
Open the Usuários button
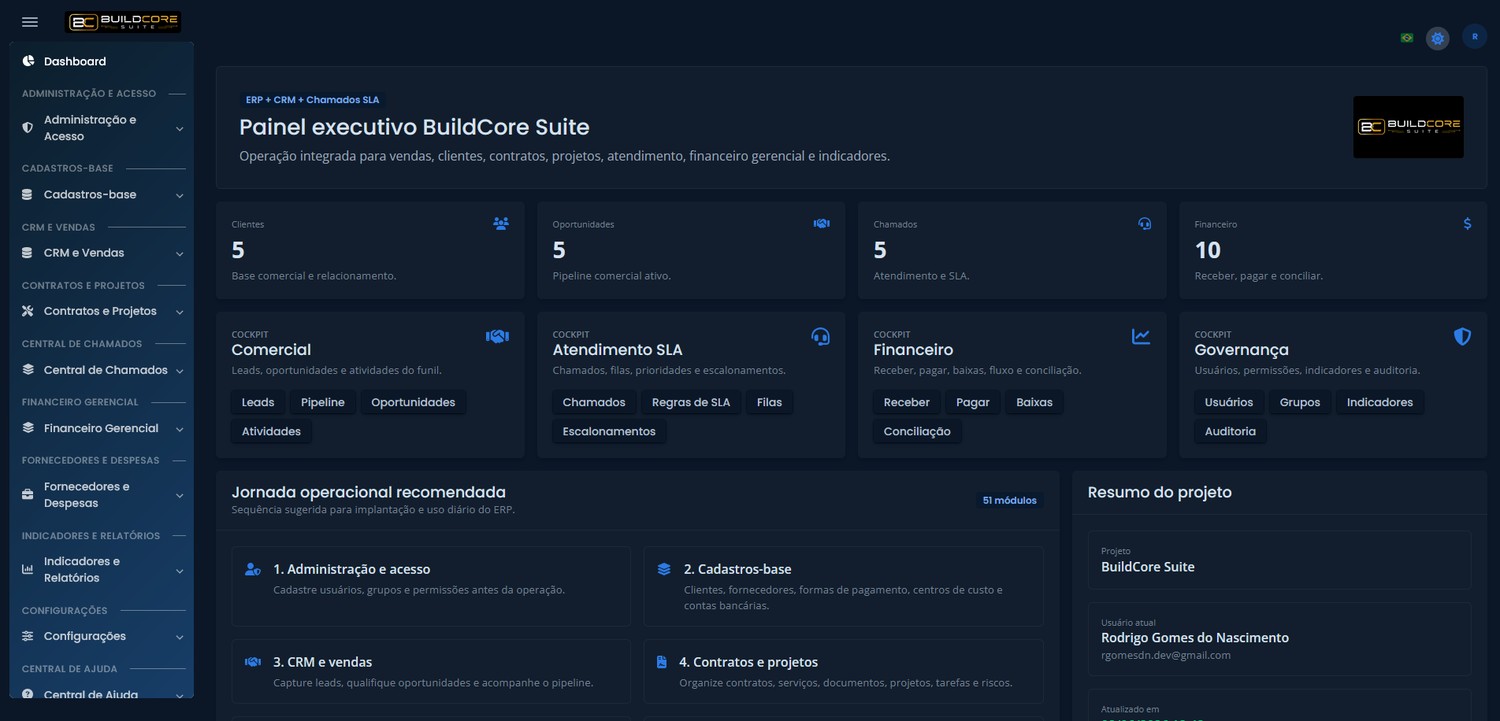[1229, 402]
